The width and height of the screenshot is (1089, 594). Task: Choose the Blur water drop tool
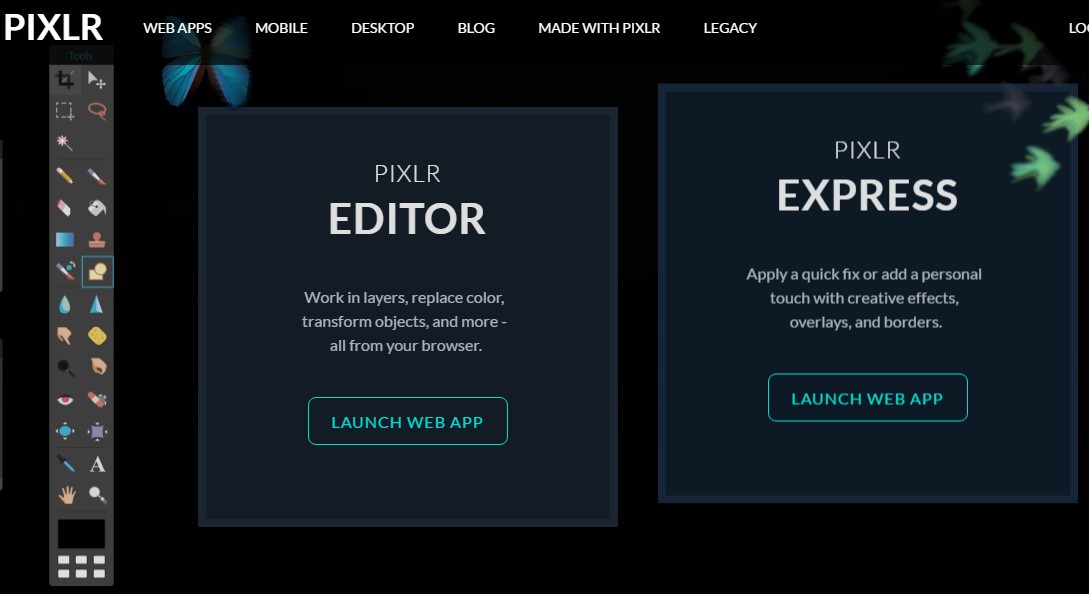(65, 304)
